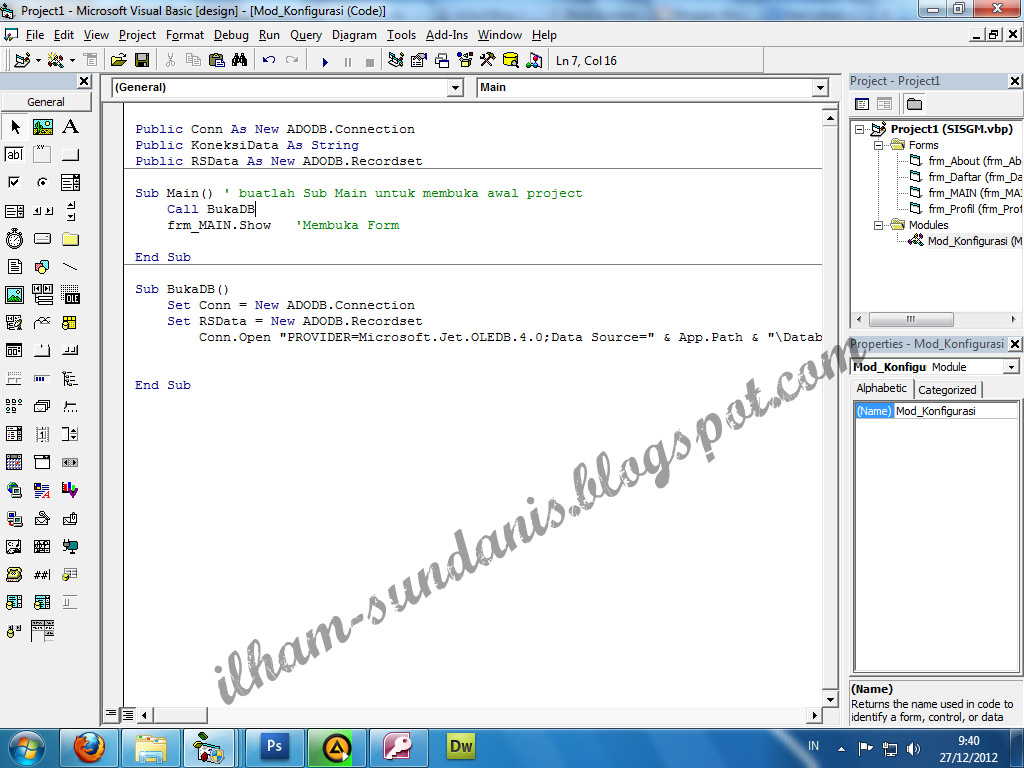Click the code editor horizontal scrollbar thumb

(180, 715)
